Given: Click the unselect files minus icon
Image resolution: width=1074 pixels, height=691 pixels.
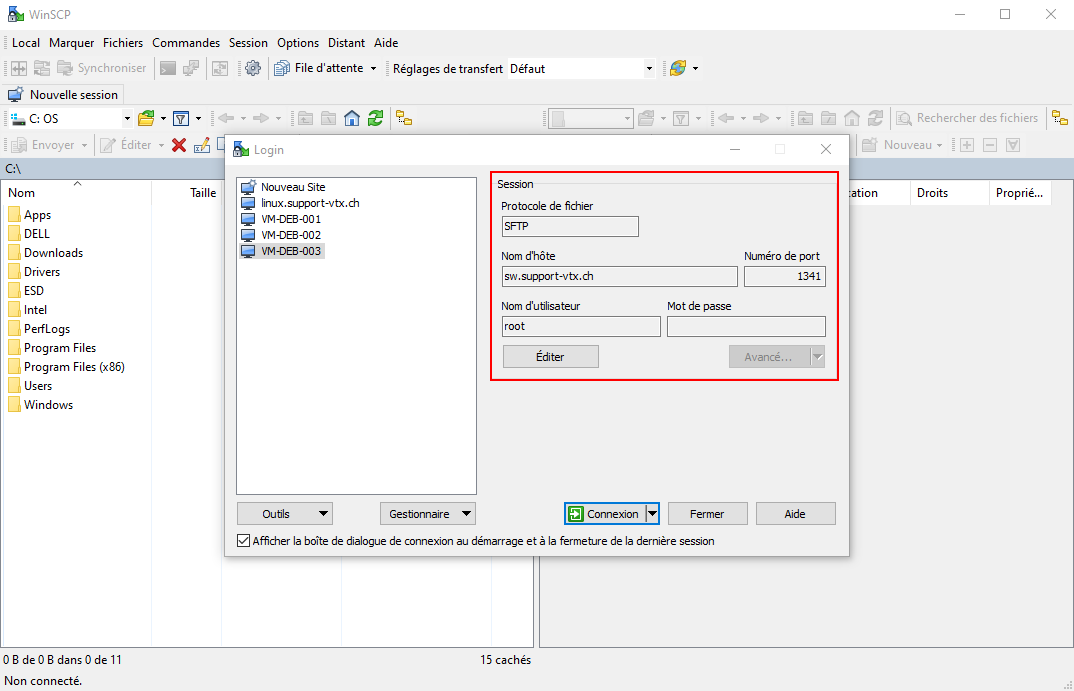Looking at the screenshot, I should 990,145.
